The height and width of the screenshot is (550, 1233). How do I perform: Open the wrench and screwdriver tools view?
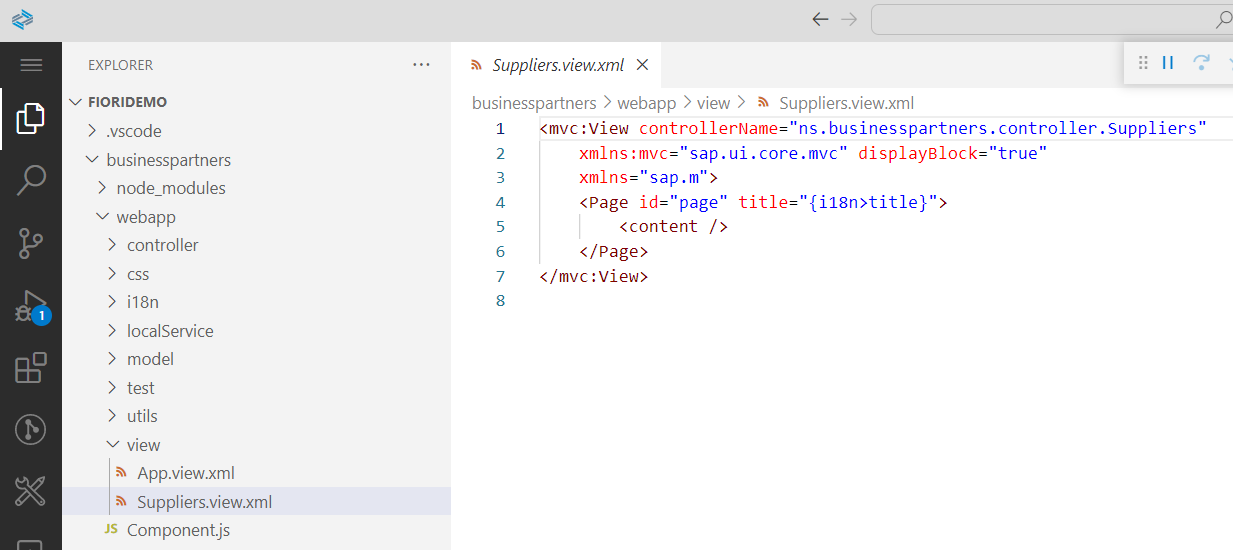tap(31, 492)
